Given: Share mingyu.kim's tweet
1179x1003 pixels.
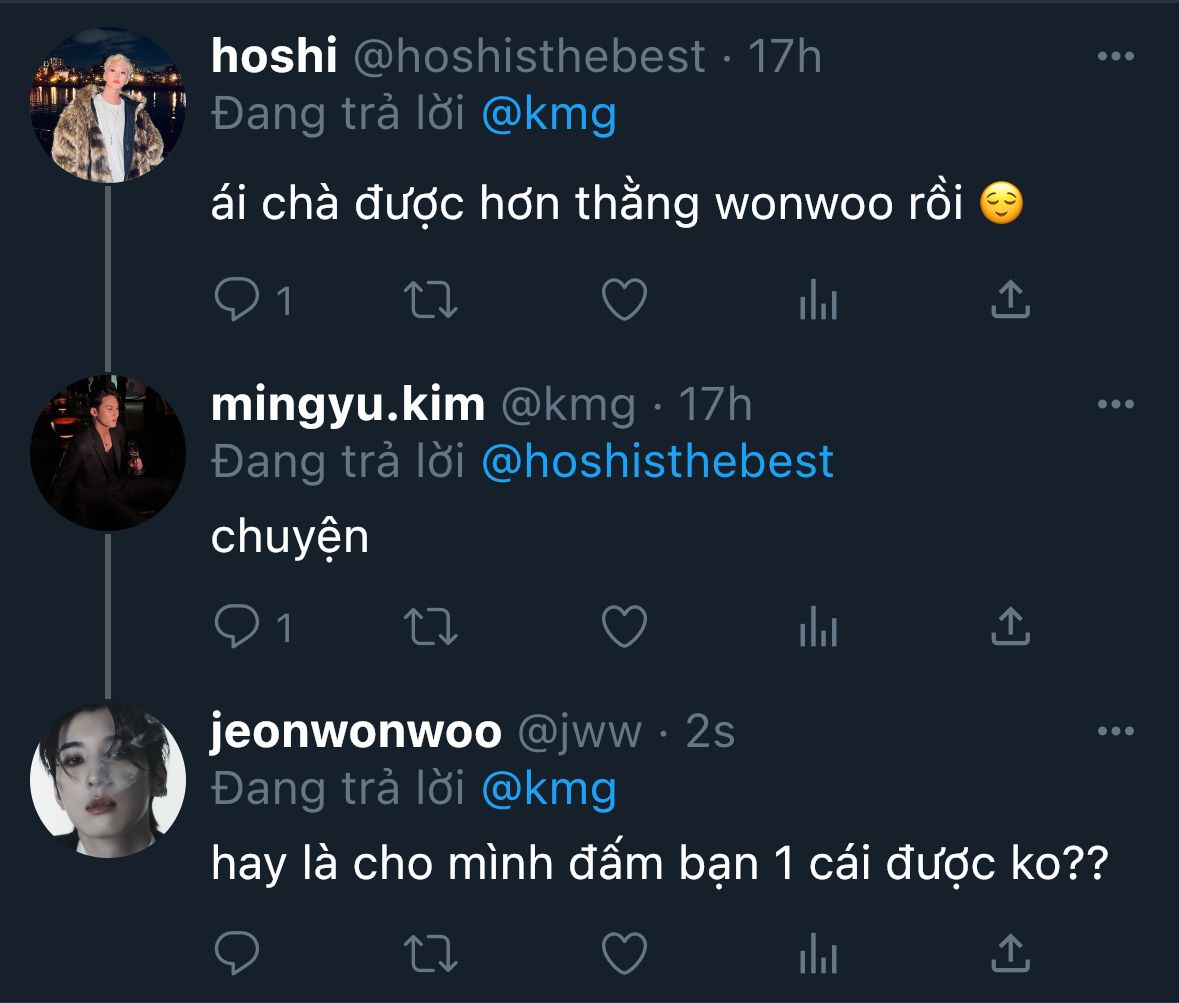Looking at the screenshot, I should (1010, 627).
